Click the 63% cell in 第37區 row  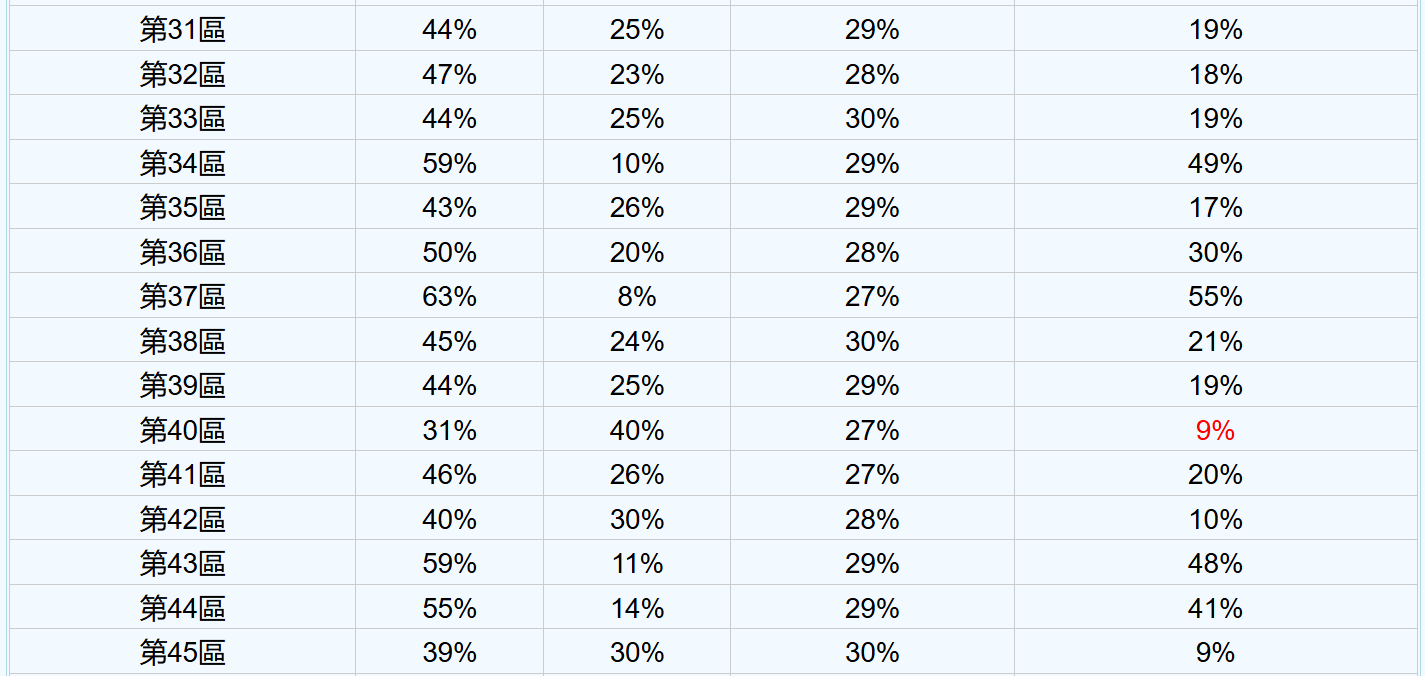(x=449, y=297)
